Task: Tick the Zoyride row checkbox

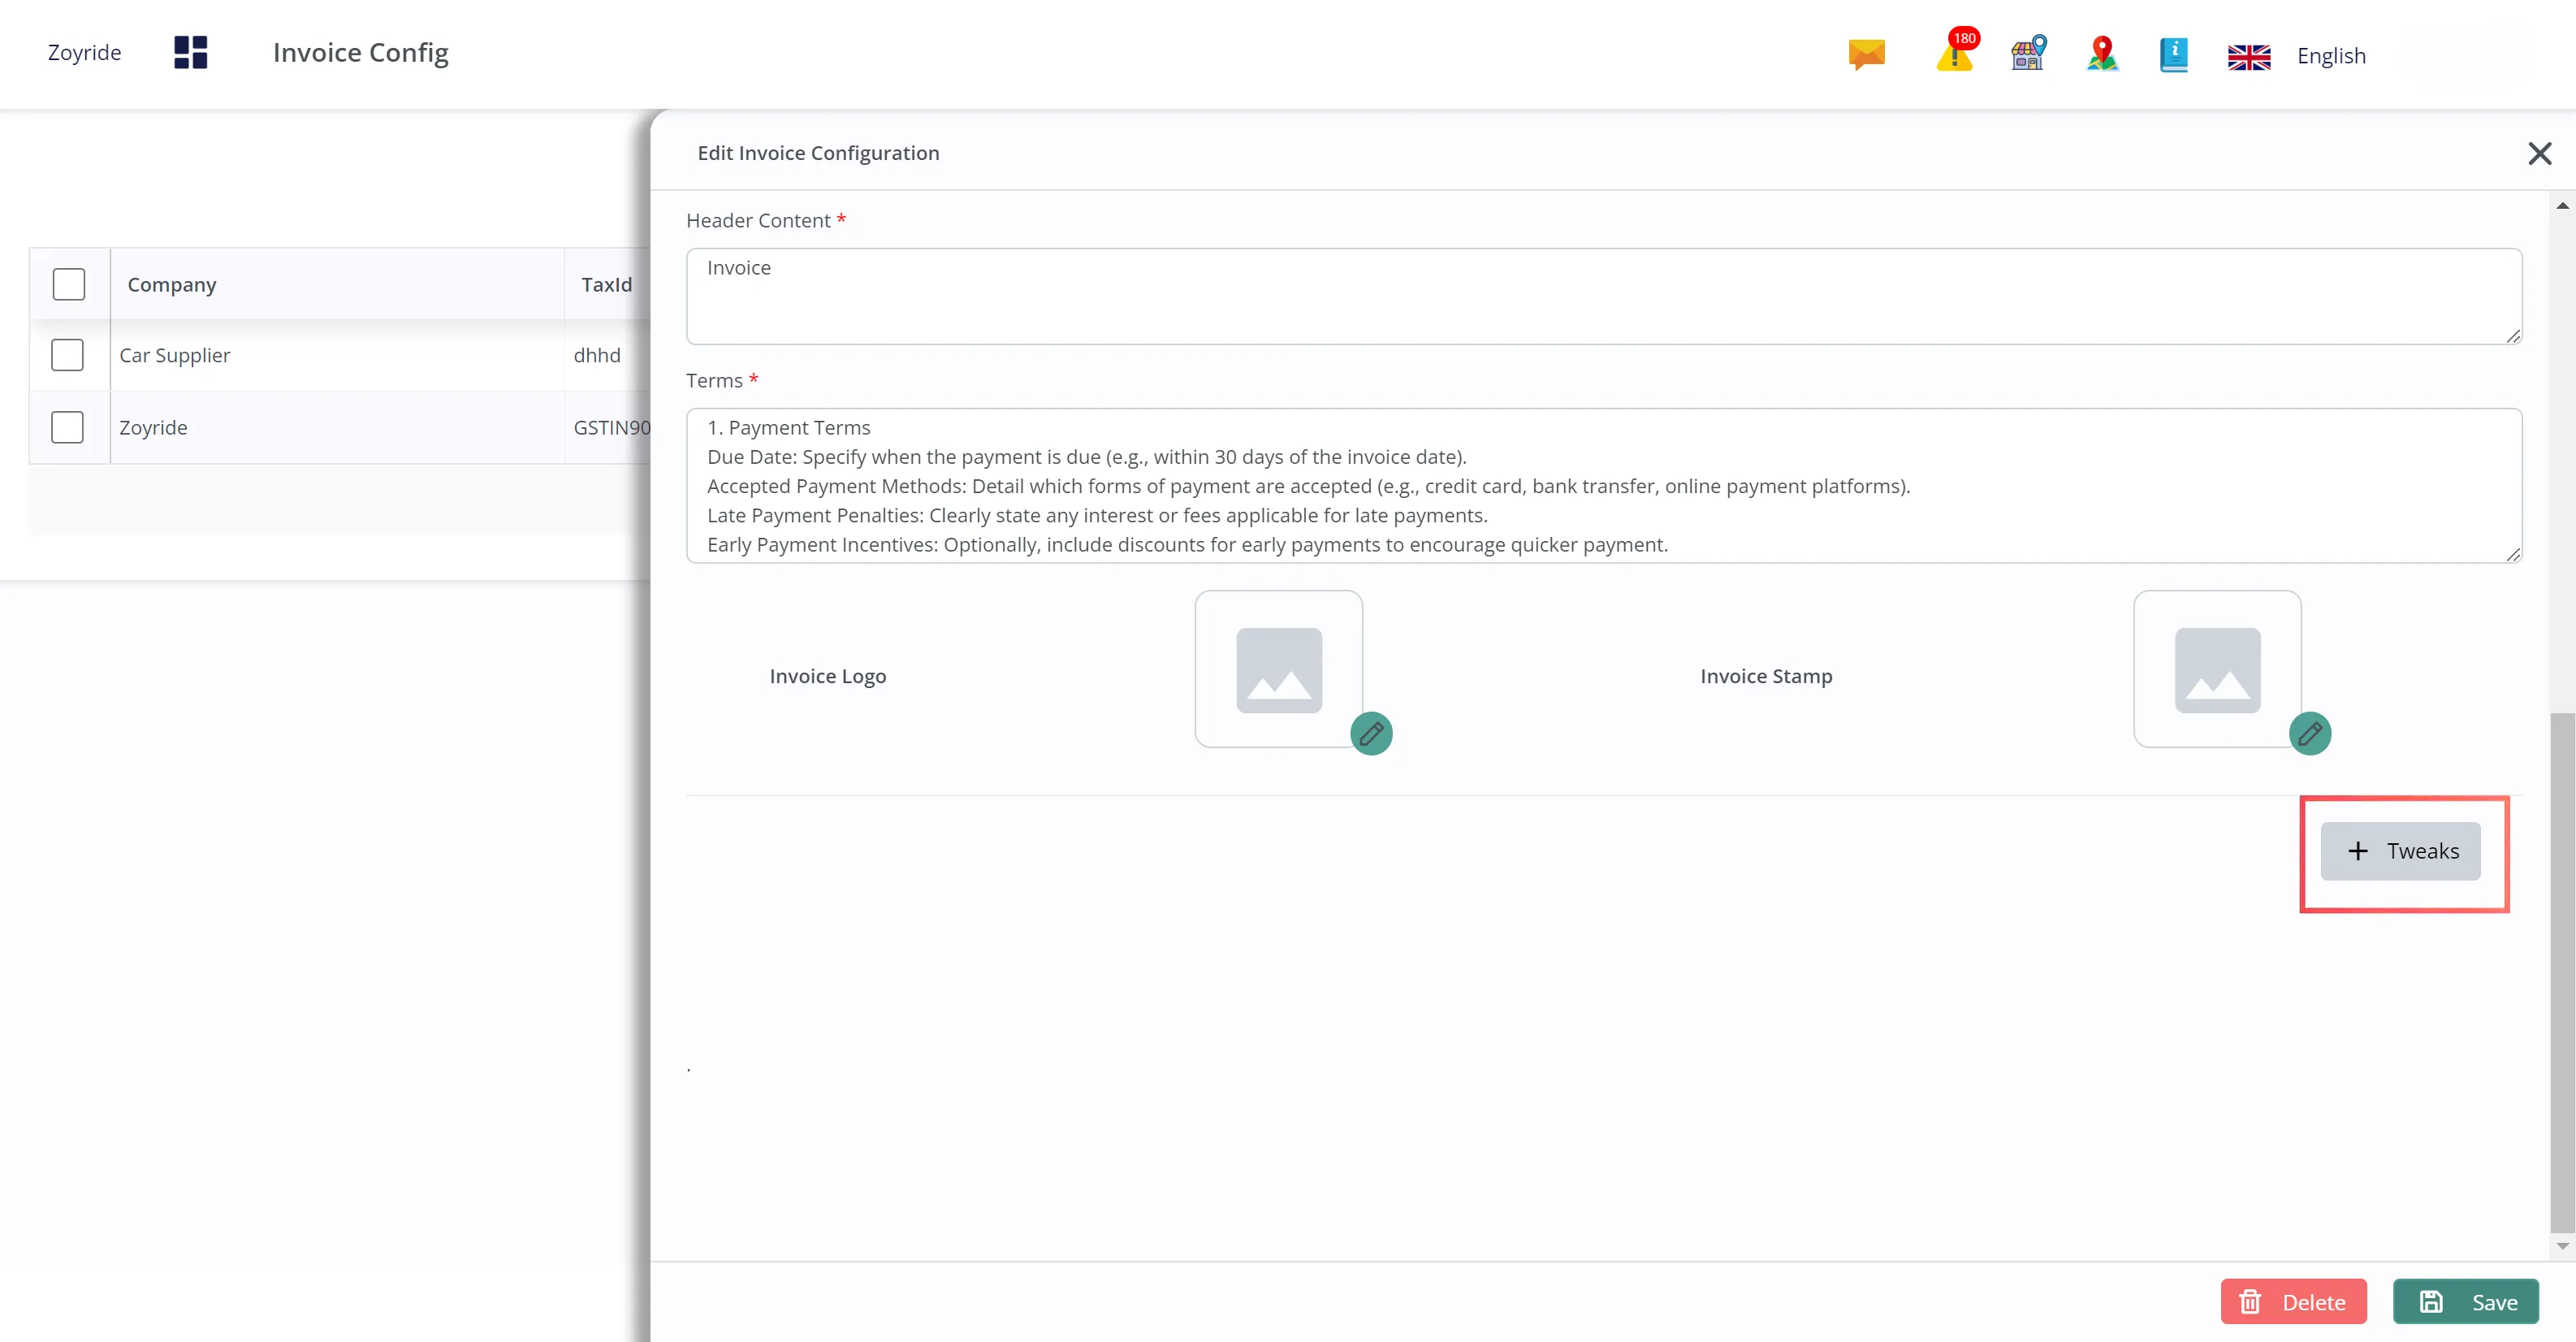Action: 67,427
